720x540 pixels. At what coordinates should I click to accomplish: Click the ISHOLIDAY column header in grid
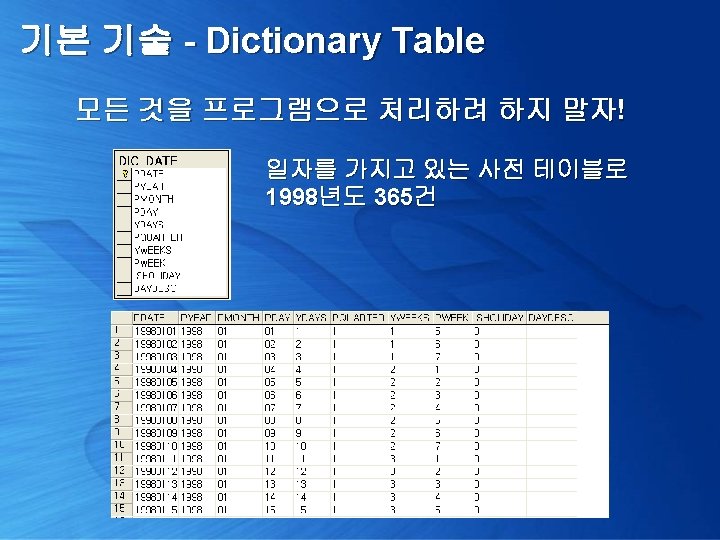500,318
